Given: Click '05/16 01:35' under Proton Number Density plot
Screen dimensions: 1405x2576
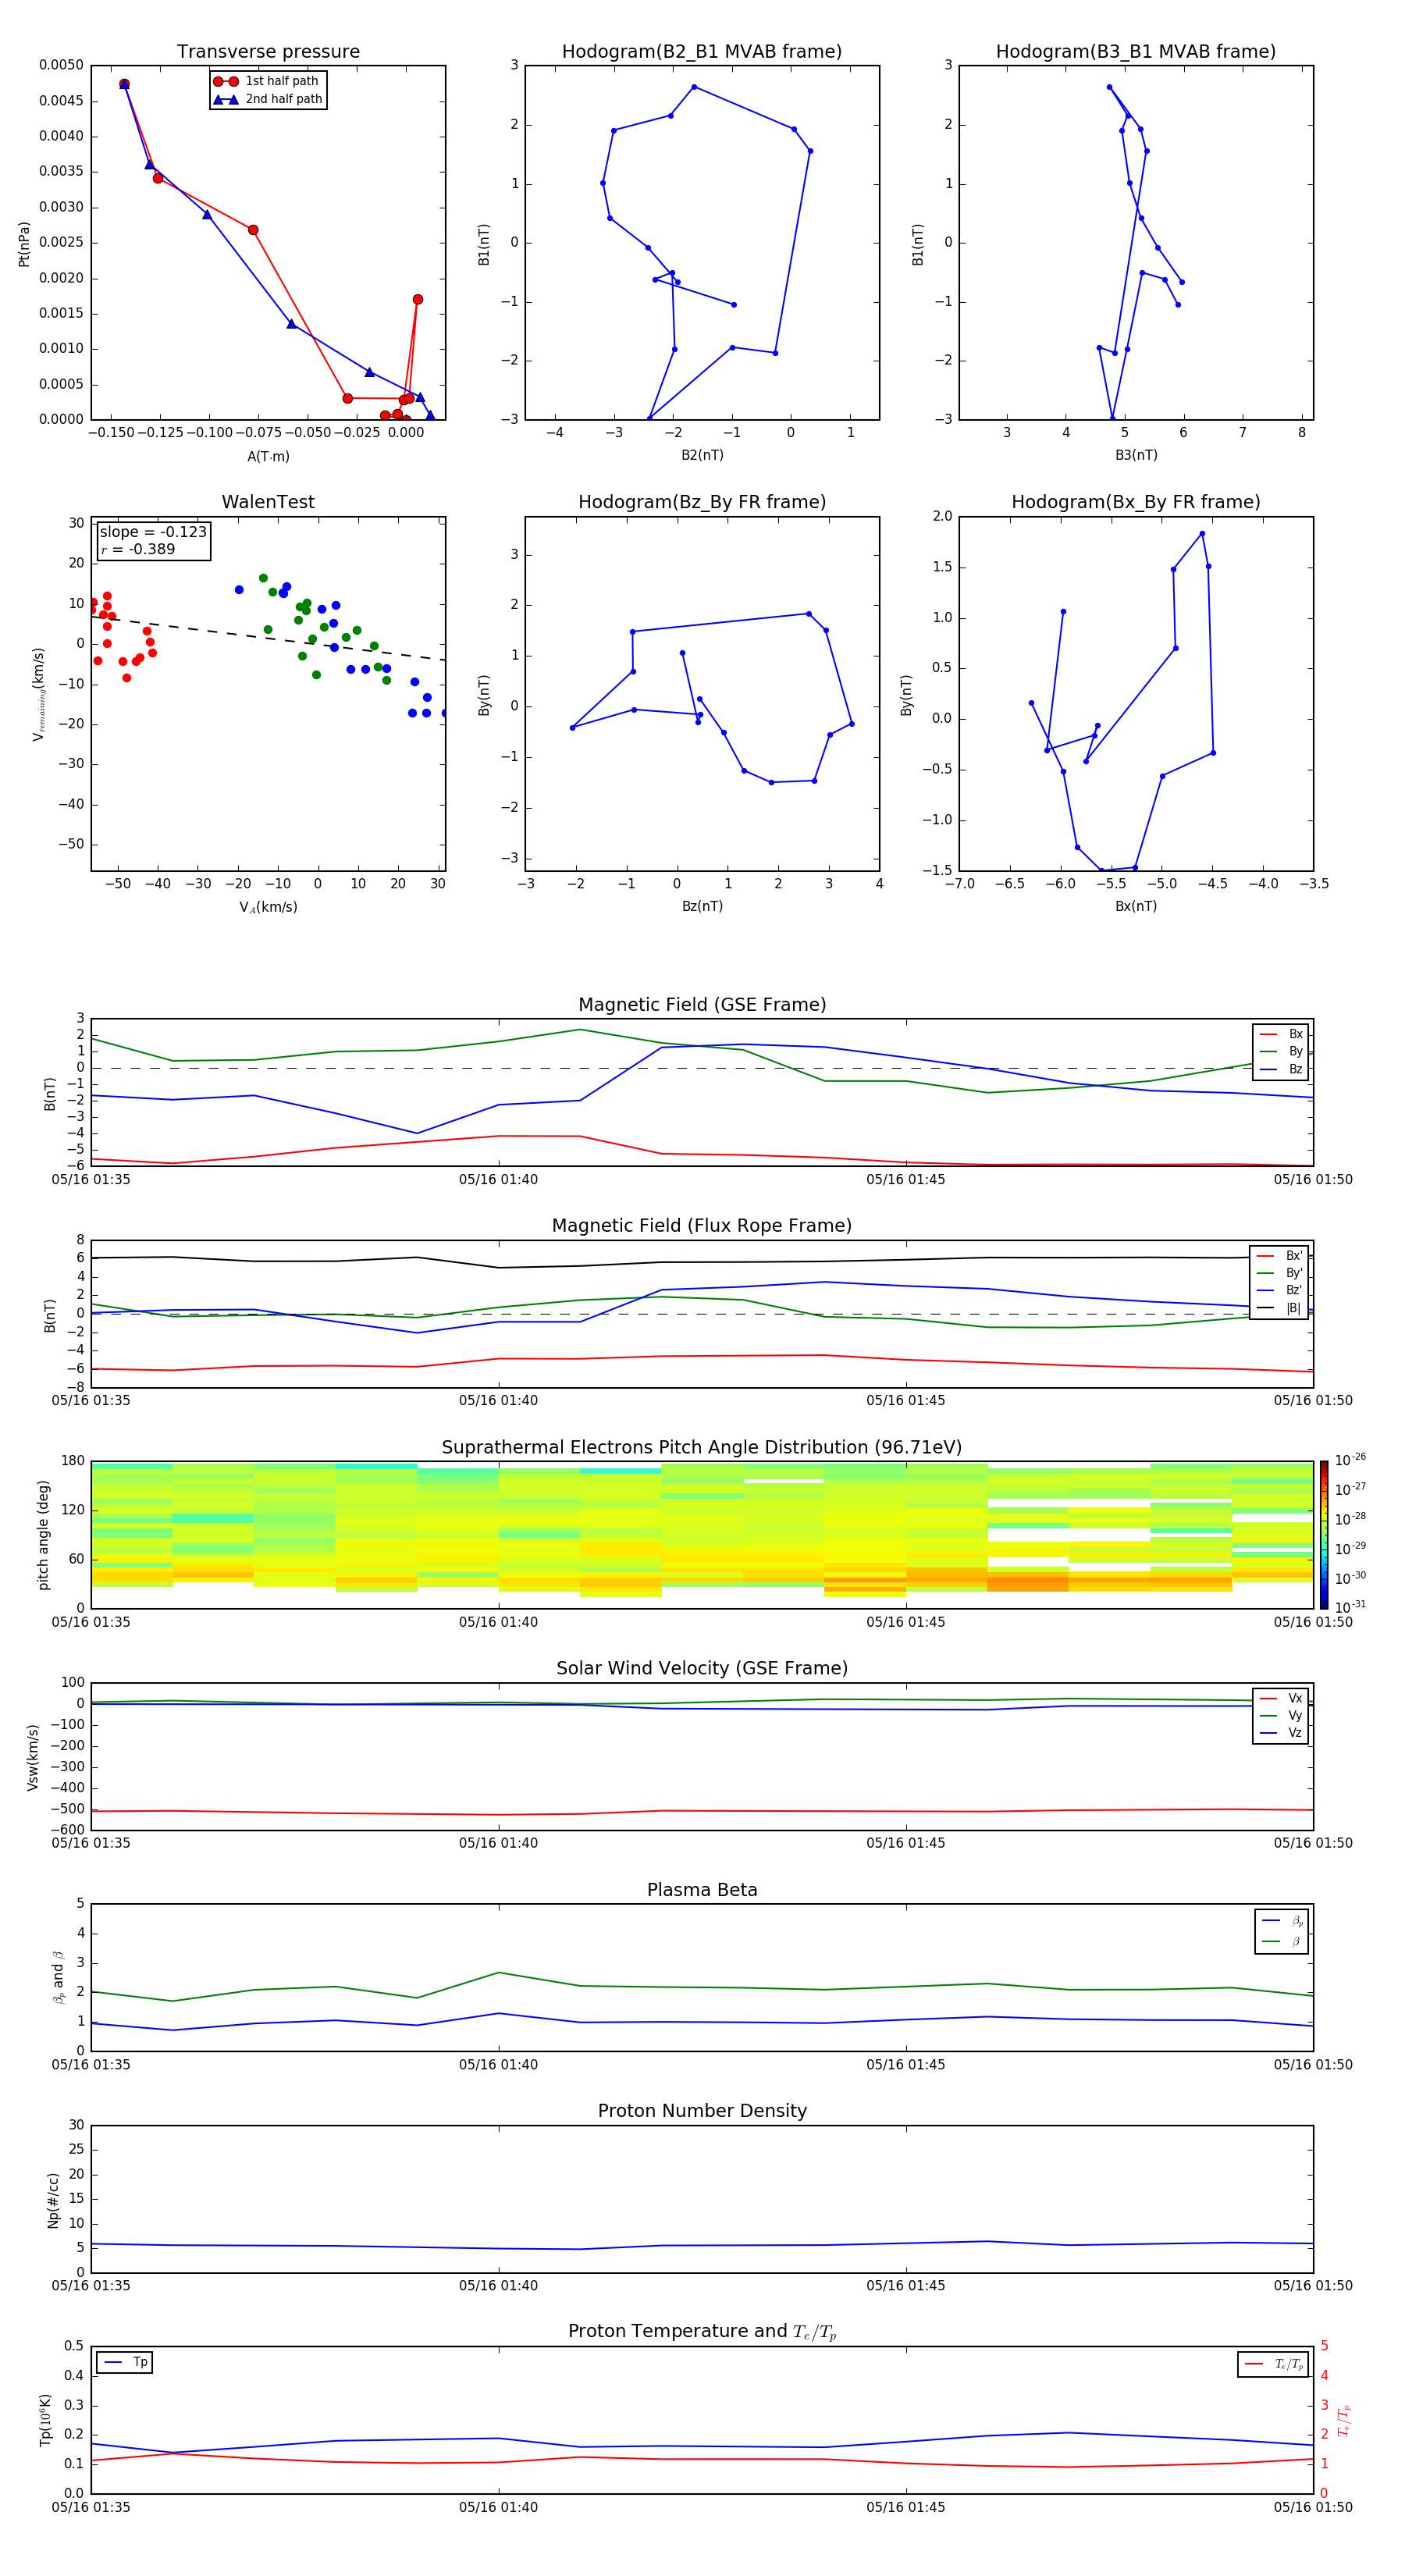Looking at the screenshot, I should 91,2286.
